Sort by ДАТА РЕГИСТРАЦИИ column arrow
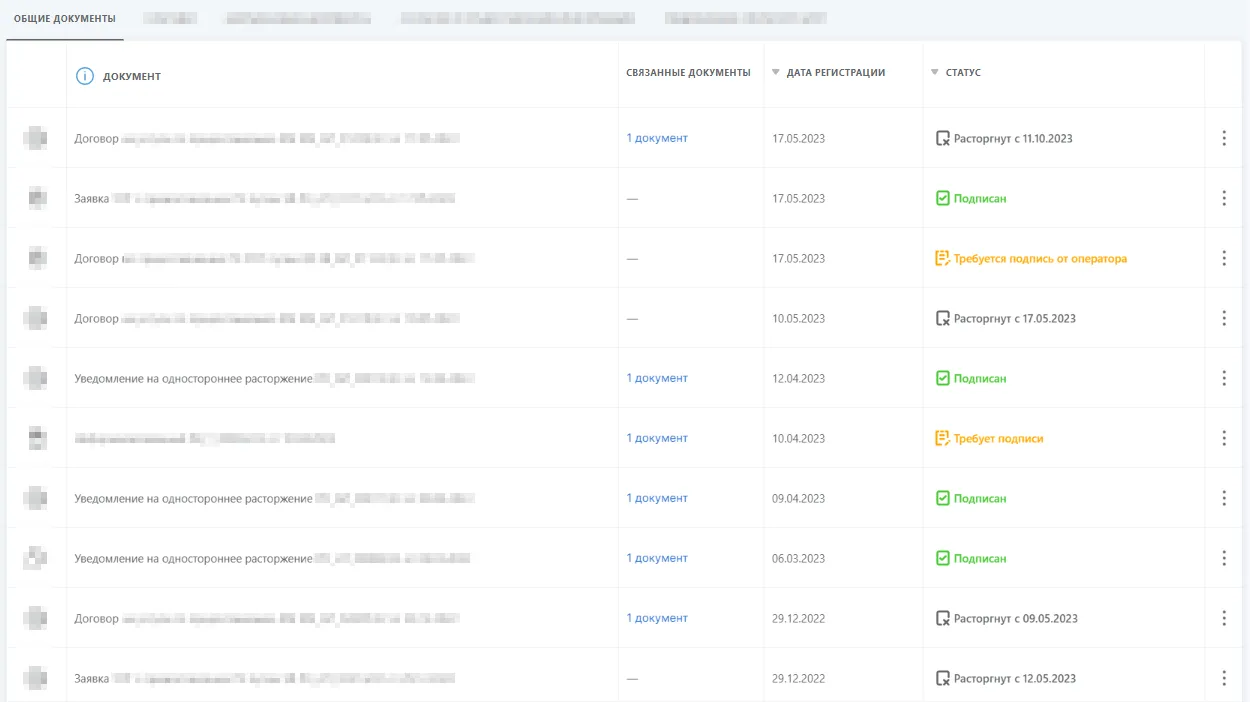 point(776,73)
